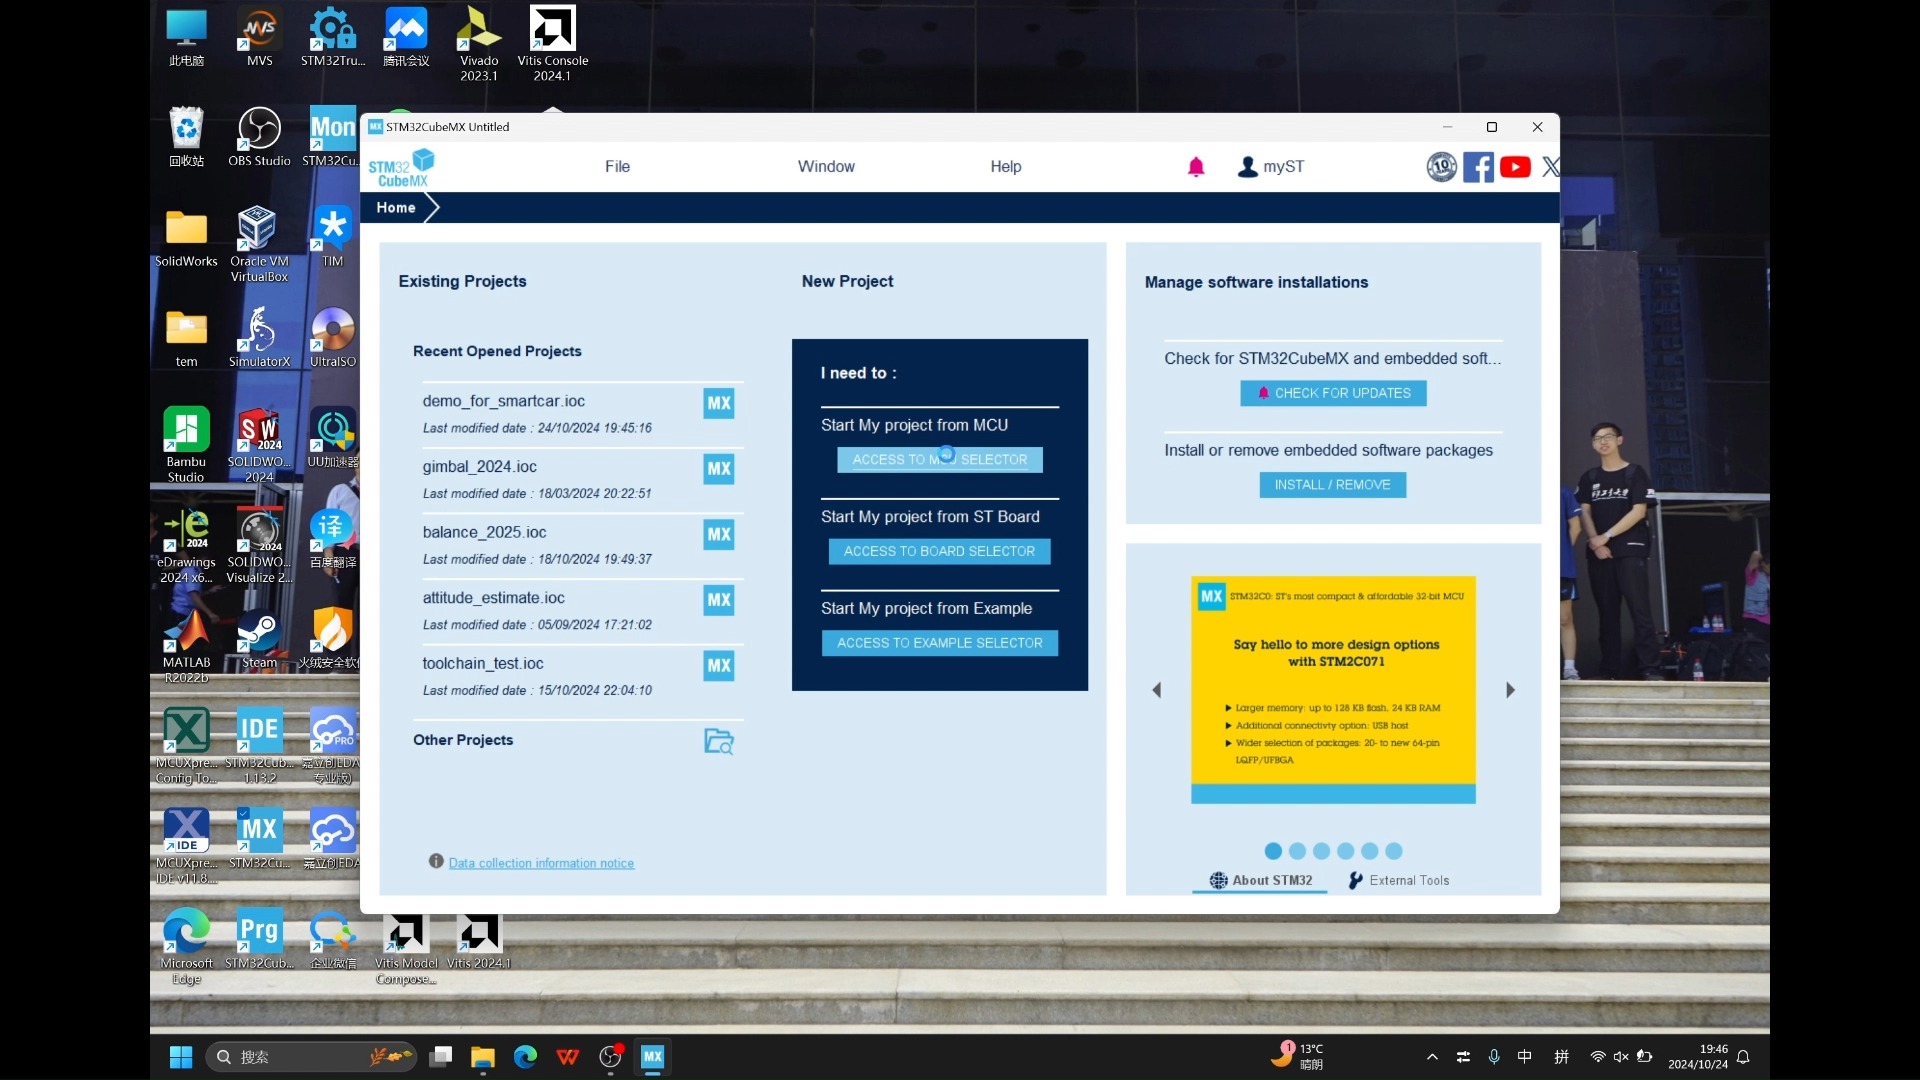Click the STM32CubeMX logo

click(402, 168)
